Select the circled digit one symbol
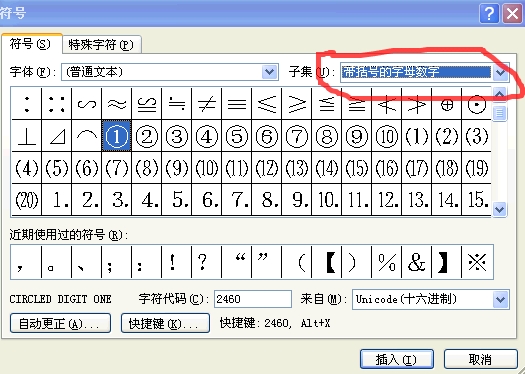Viewport: 525px width, 374px height. click(x=117, y=136)
